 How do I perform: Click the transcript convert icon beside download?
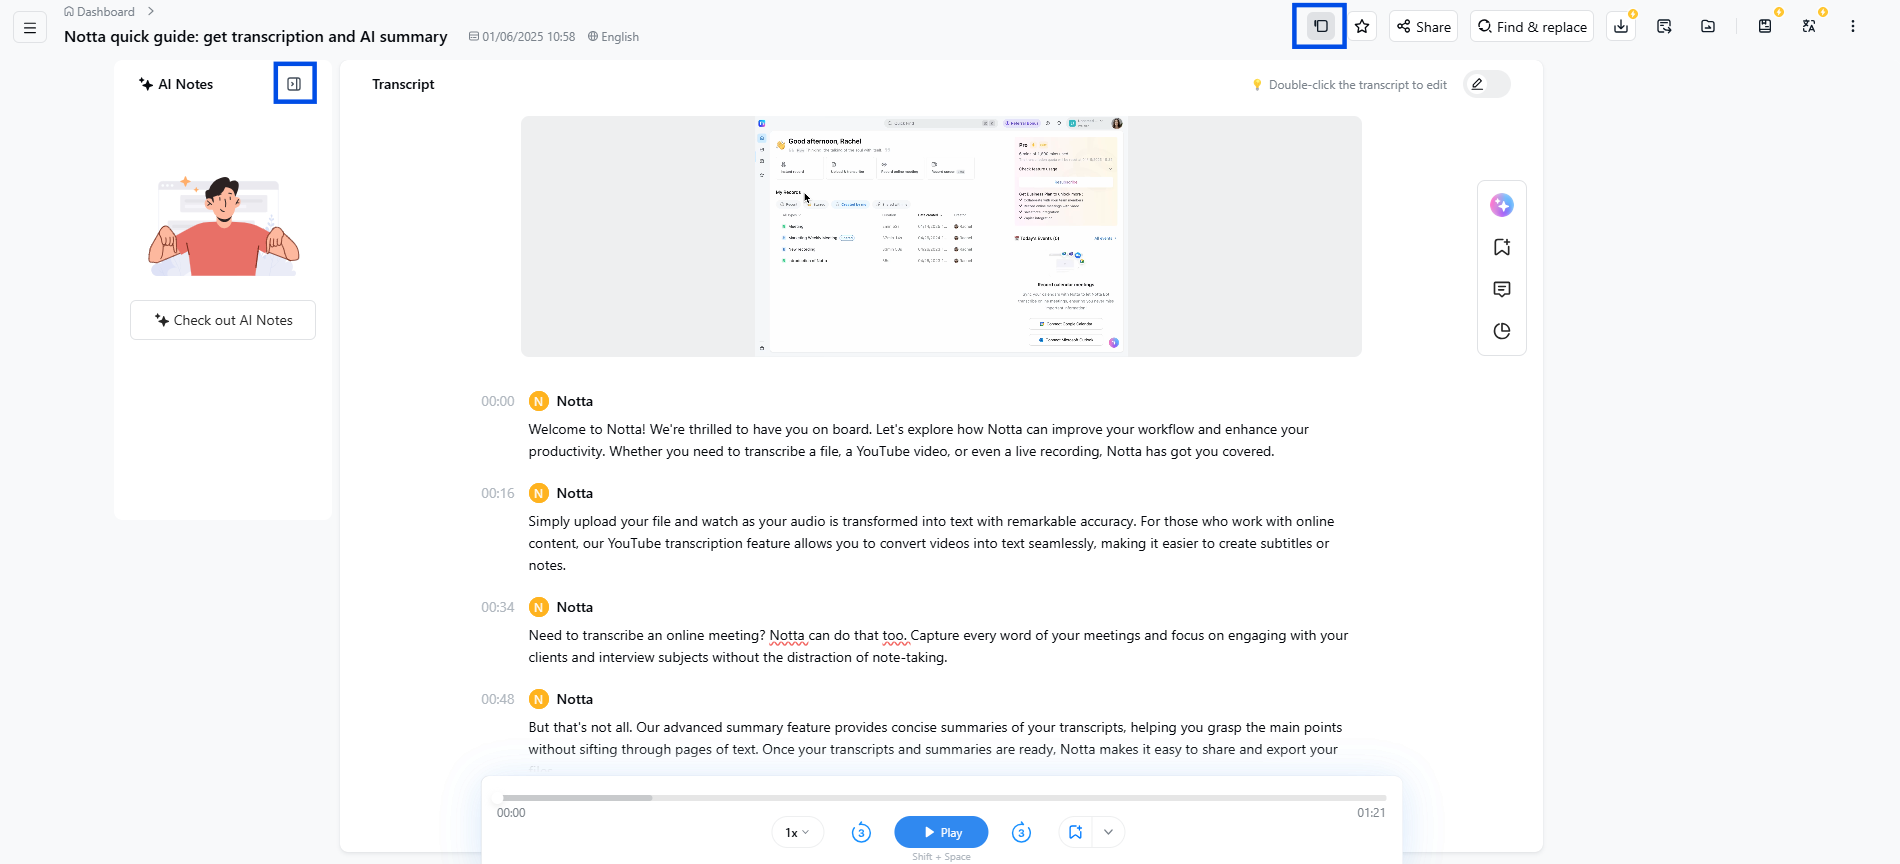tap(1664, 27)
